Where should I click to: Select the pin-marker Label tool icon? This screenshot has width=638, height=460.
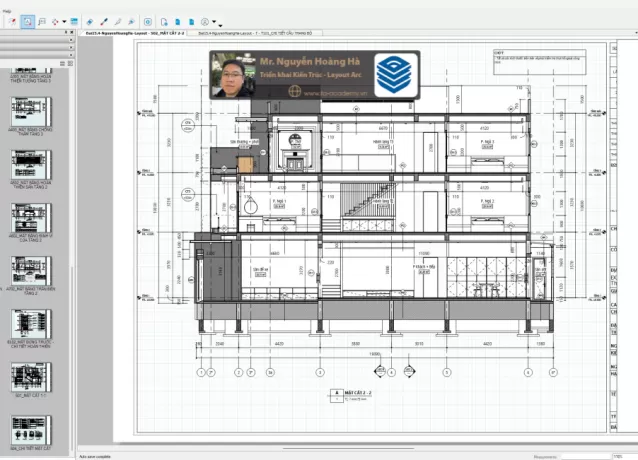pyautogui.click(x=12, y=22)
